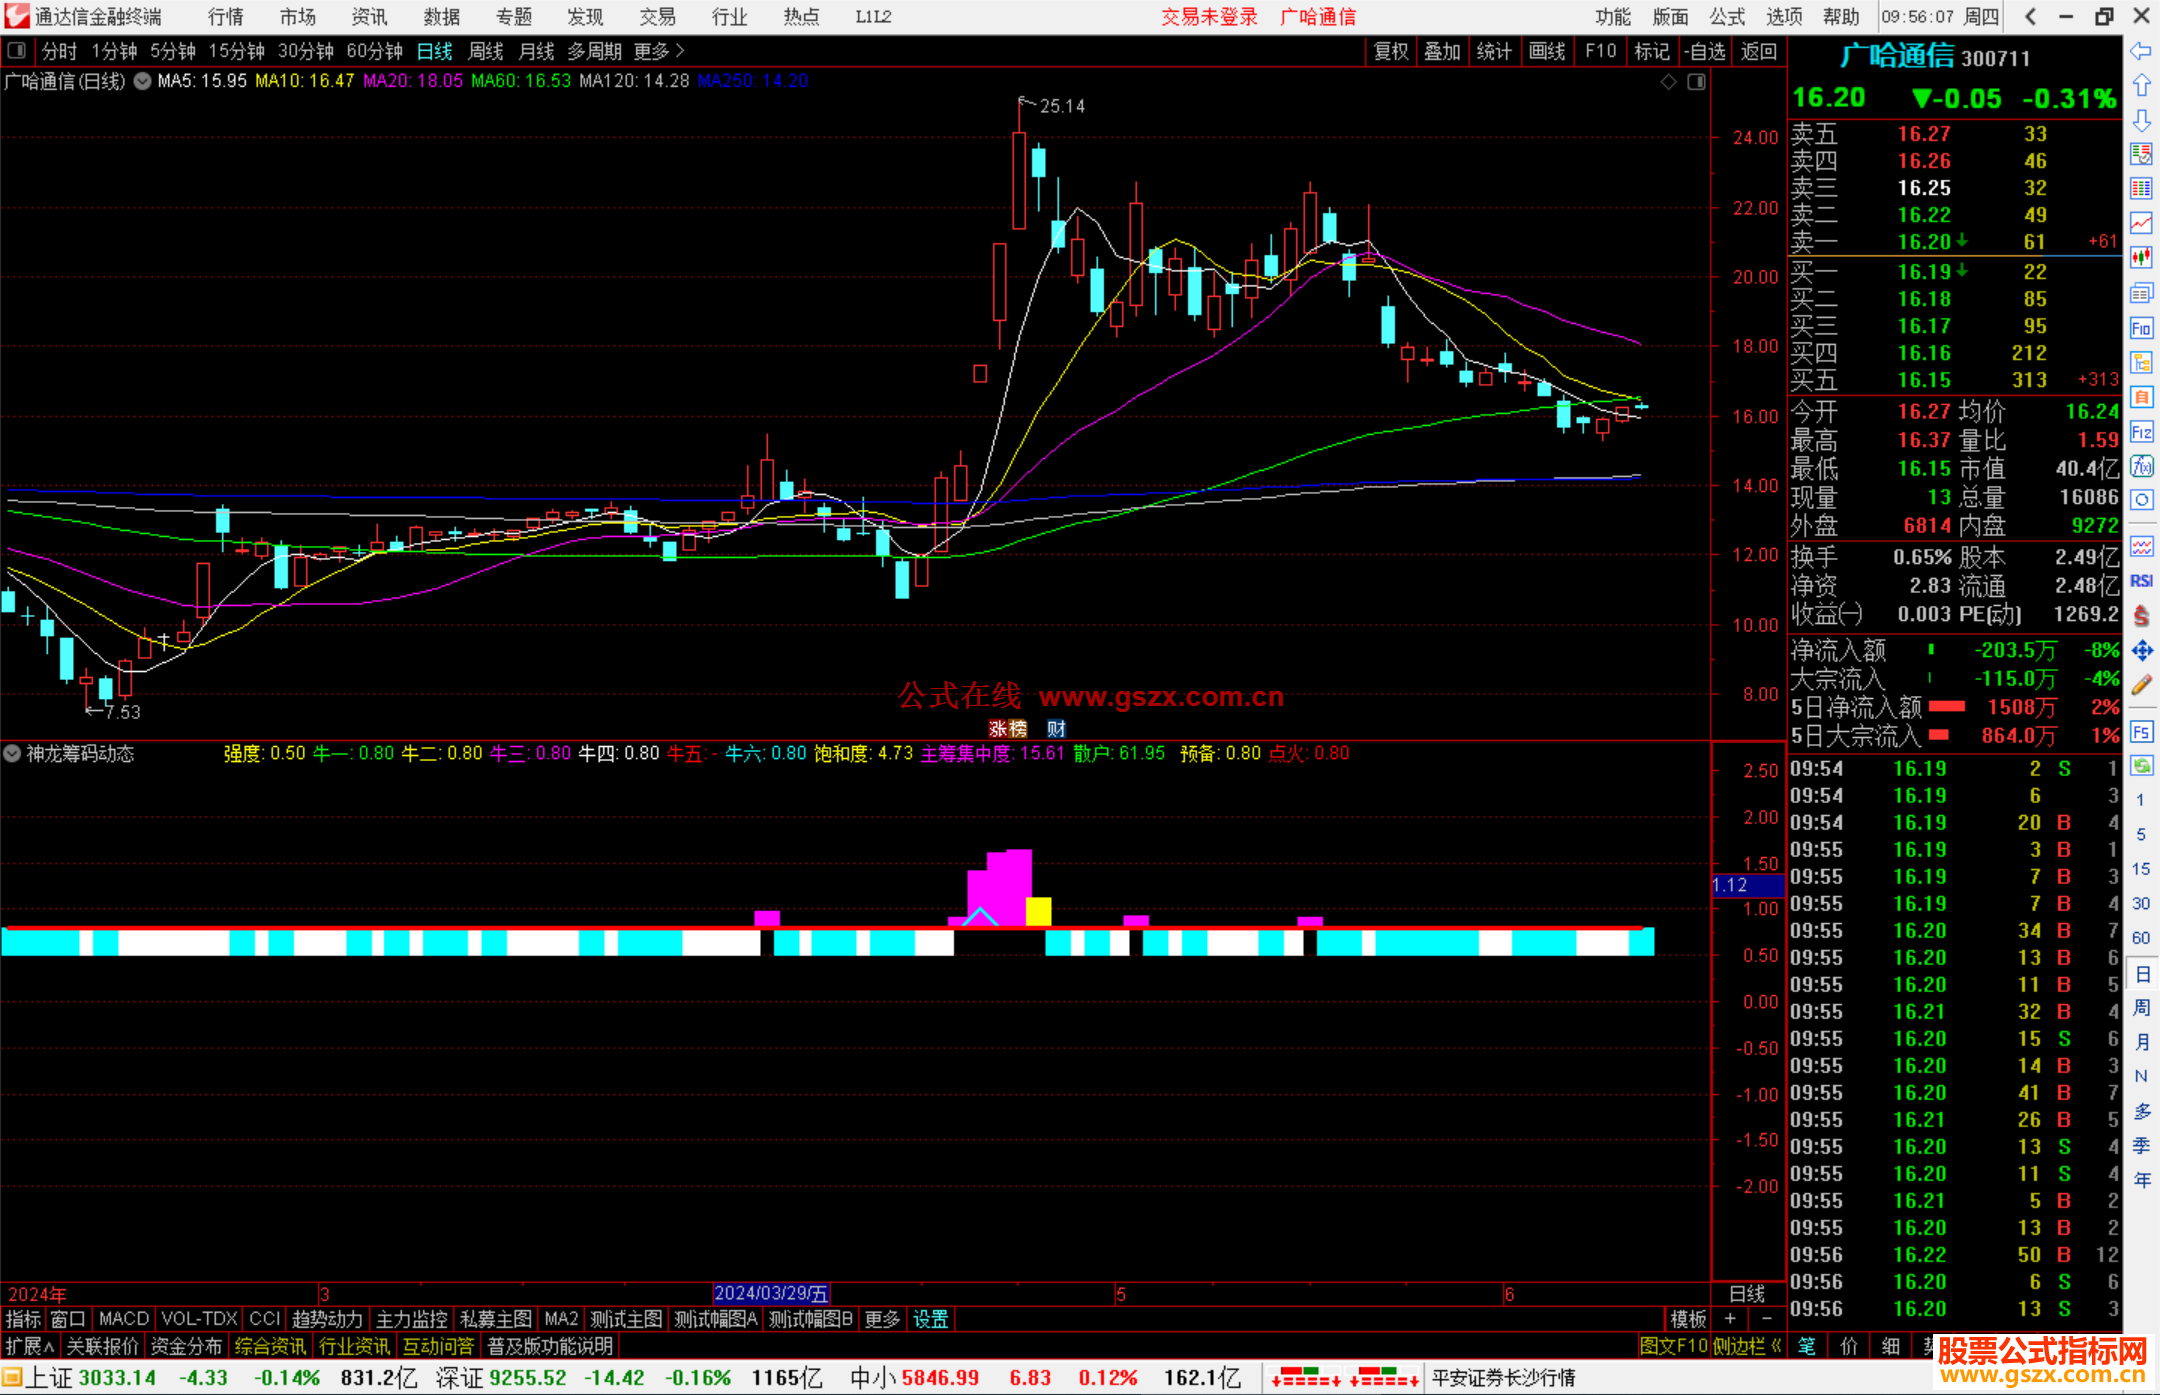Click the MACD indicator button
This screenshot has width=2160, height=1395.
123,1319
